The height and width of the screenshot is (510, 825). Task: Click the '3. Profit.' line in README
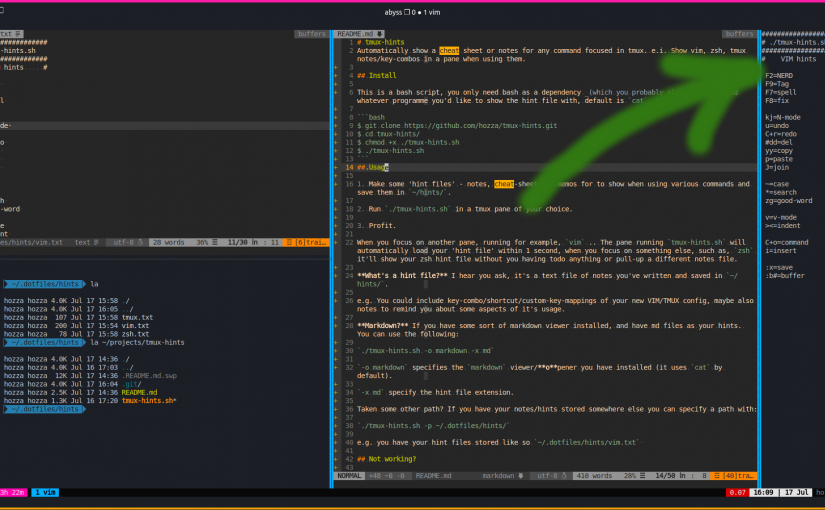coord(376,226)
